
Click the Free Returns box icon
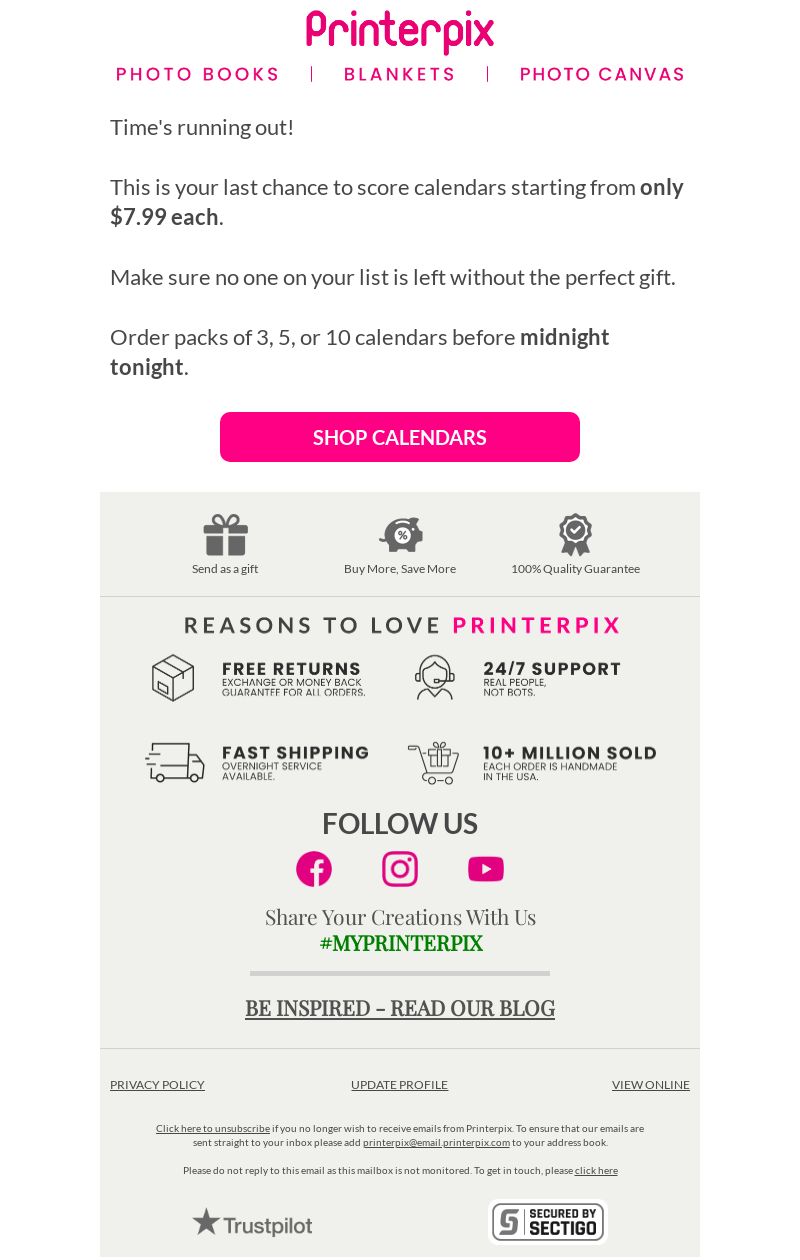(173, 678)
